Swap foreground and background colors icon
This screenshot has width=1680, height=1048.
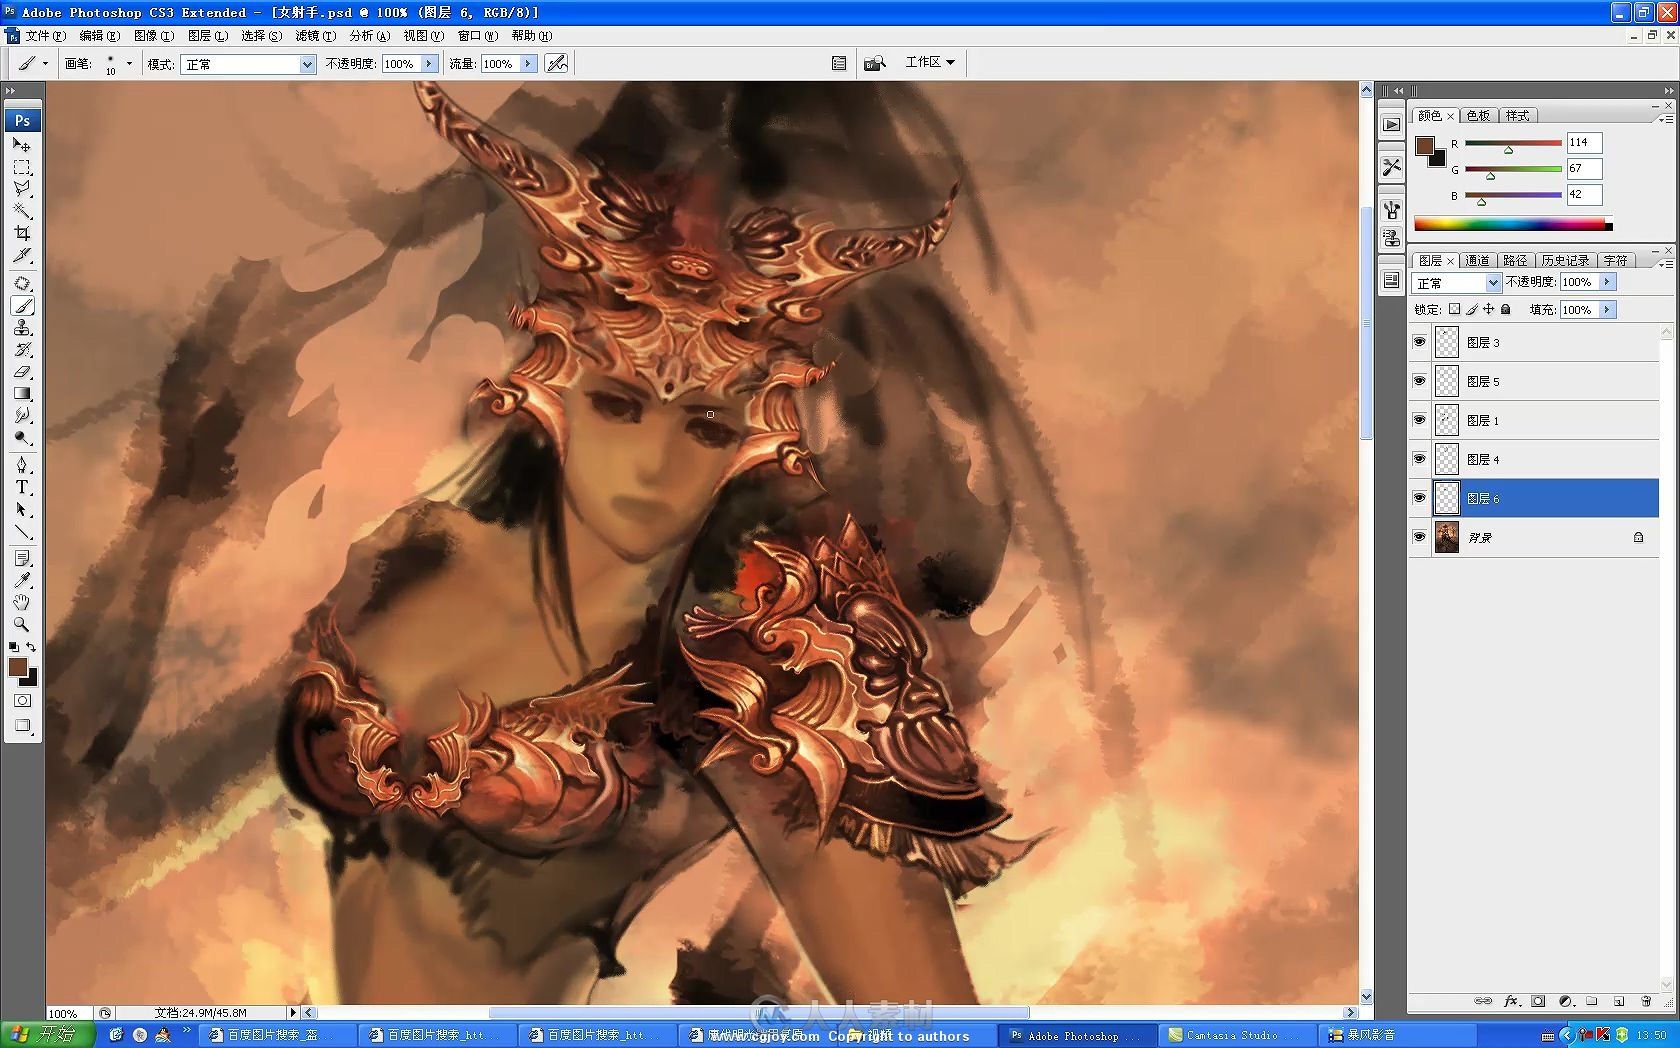tap(31, 647)
